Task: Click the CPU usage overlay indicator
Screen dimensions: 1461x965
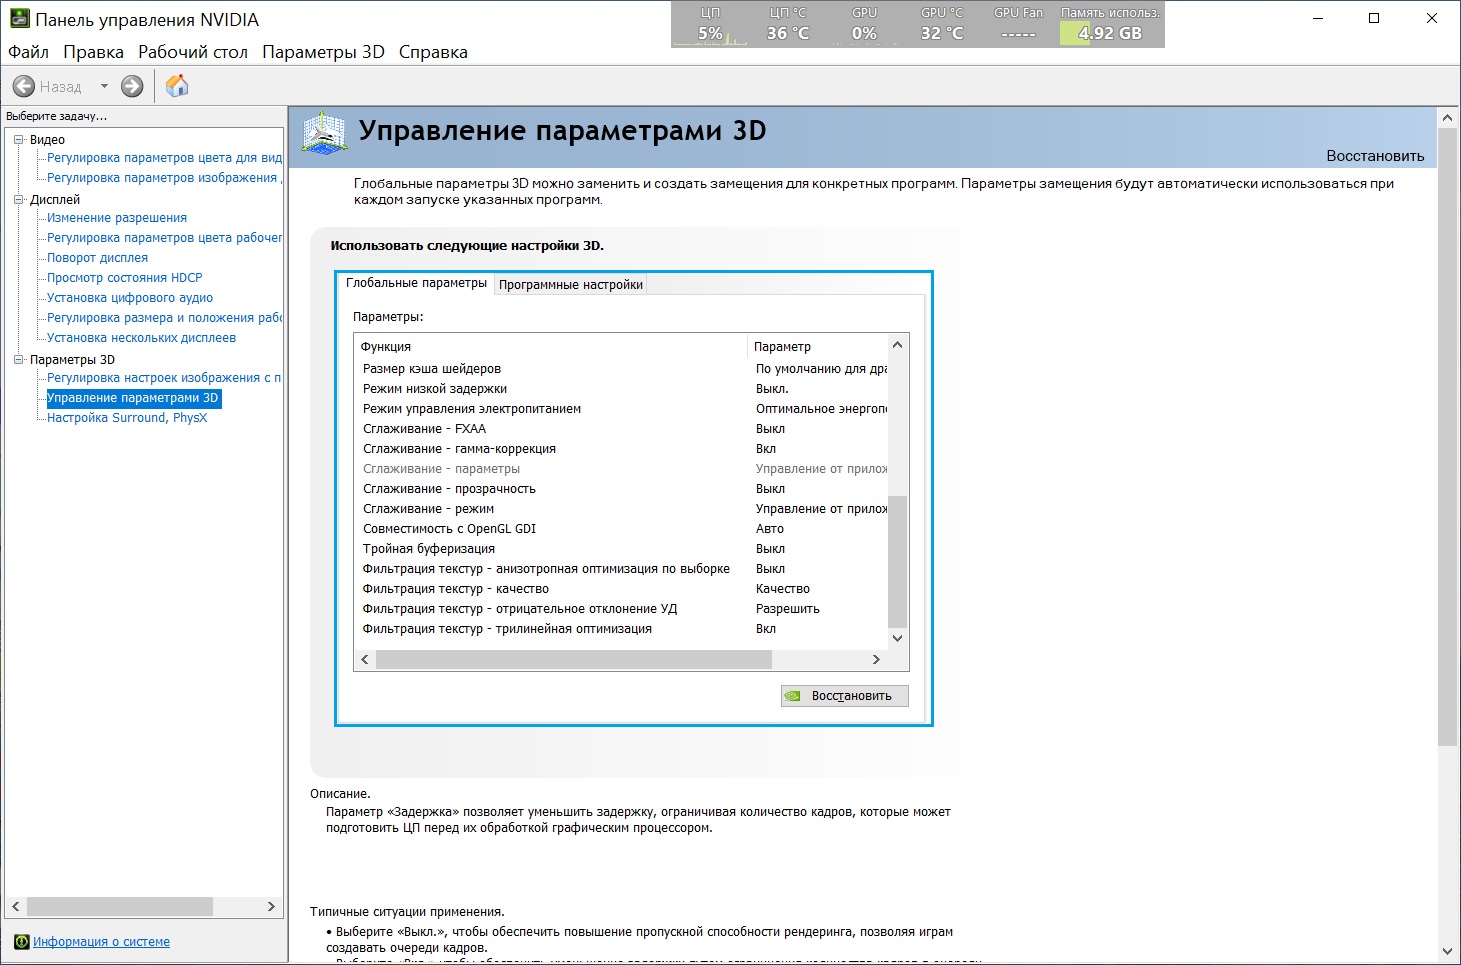Action: tap(710, 25)
